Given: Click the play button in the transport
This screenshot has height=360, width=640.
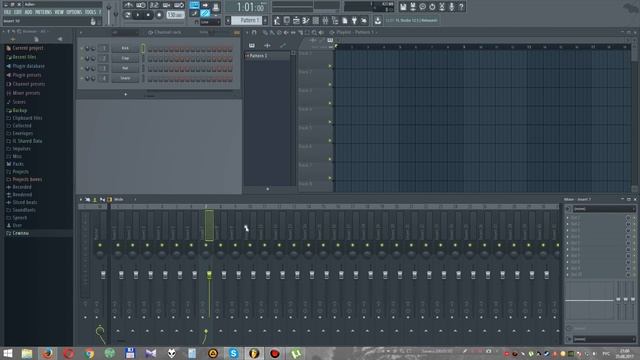Looking at the screenshot, I should [x=138, y=15].
